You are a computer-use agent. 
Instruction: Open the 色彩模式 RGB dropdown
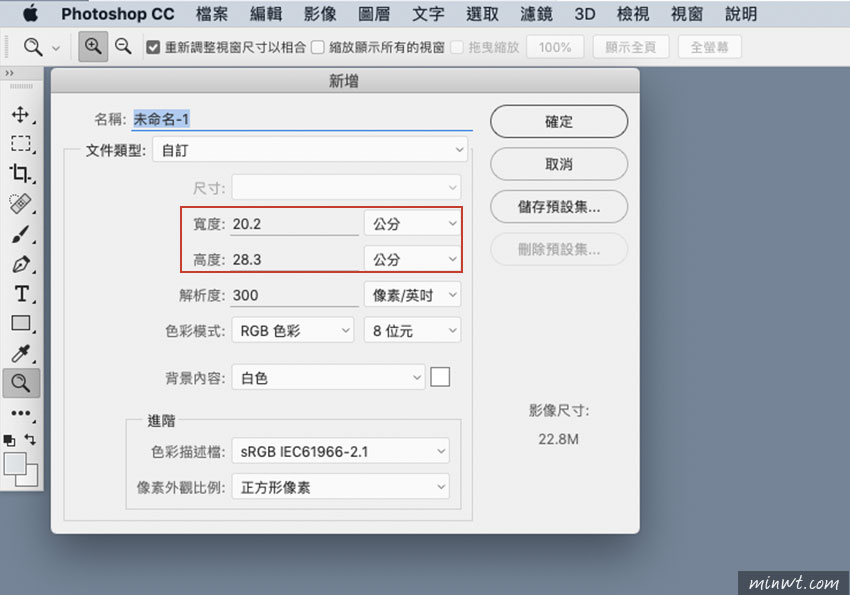(293, 331)
